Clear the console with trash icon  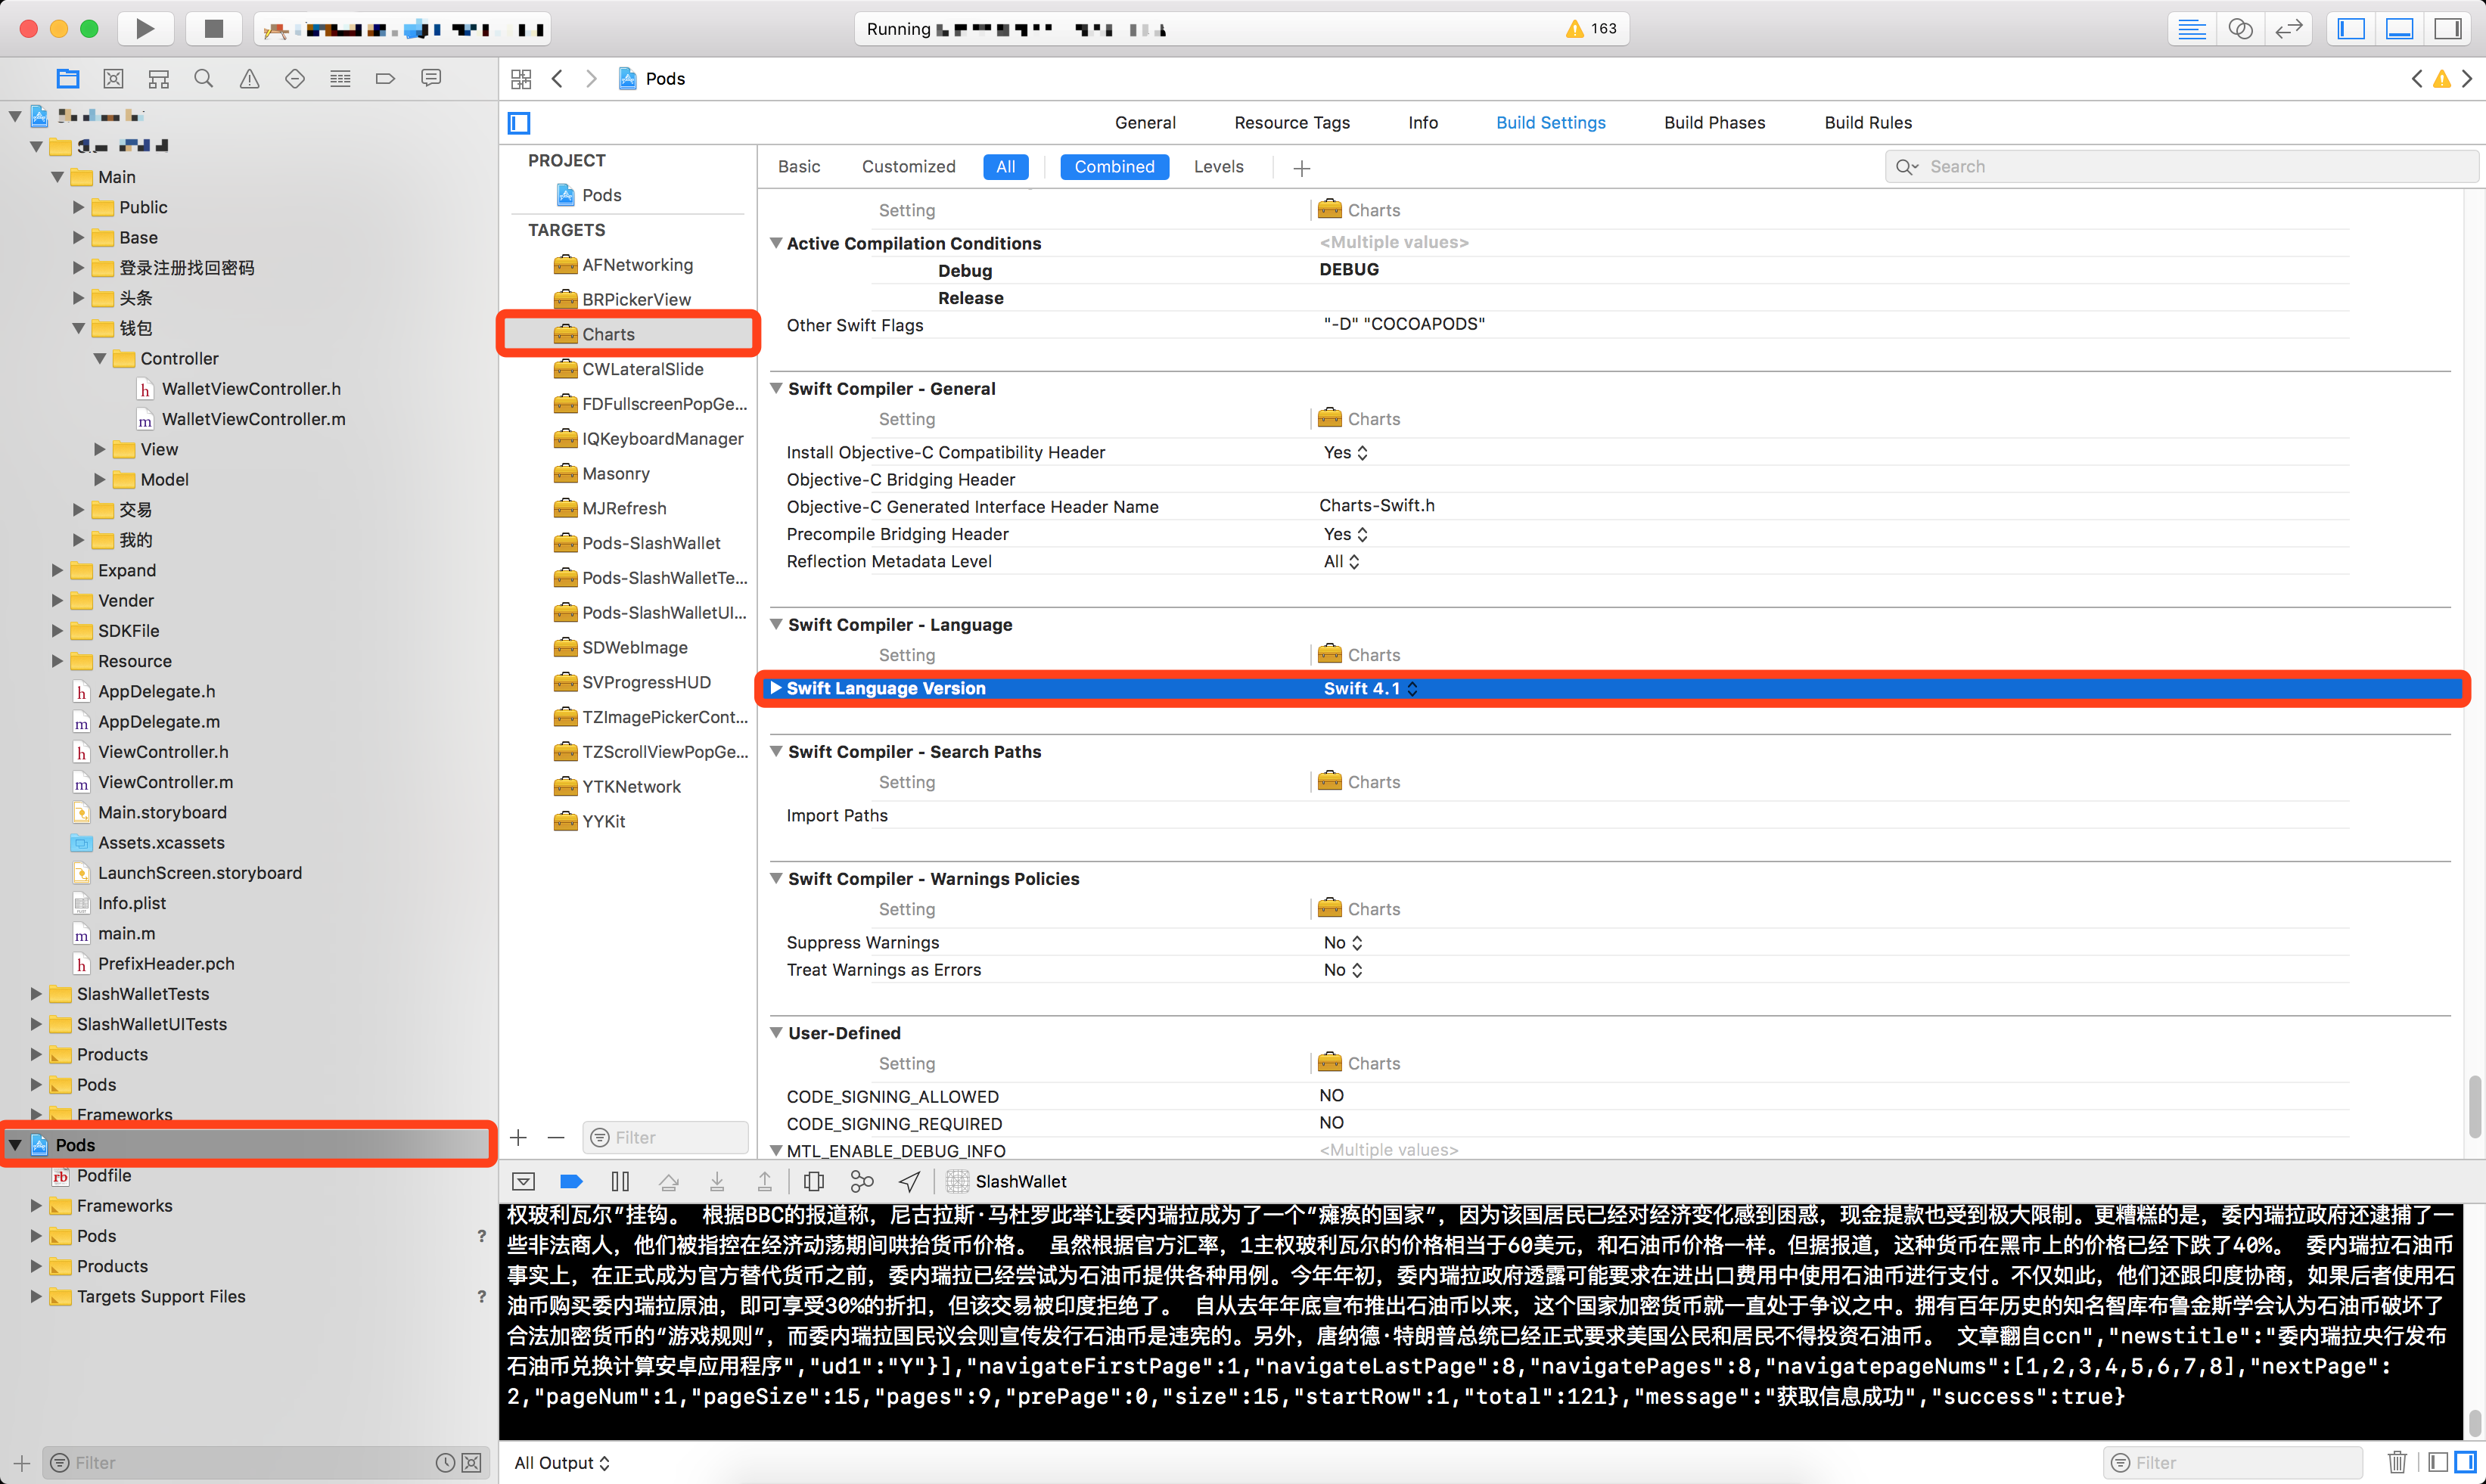coord(2397,1462)
